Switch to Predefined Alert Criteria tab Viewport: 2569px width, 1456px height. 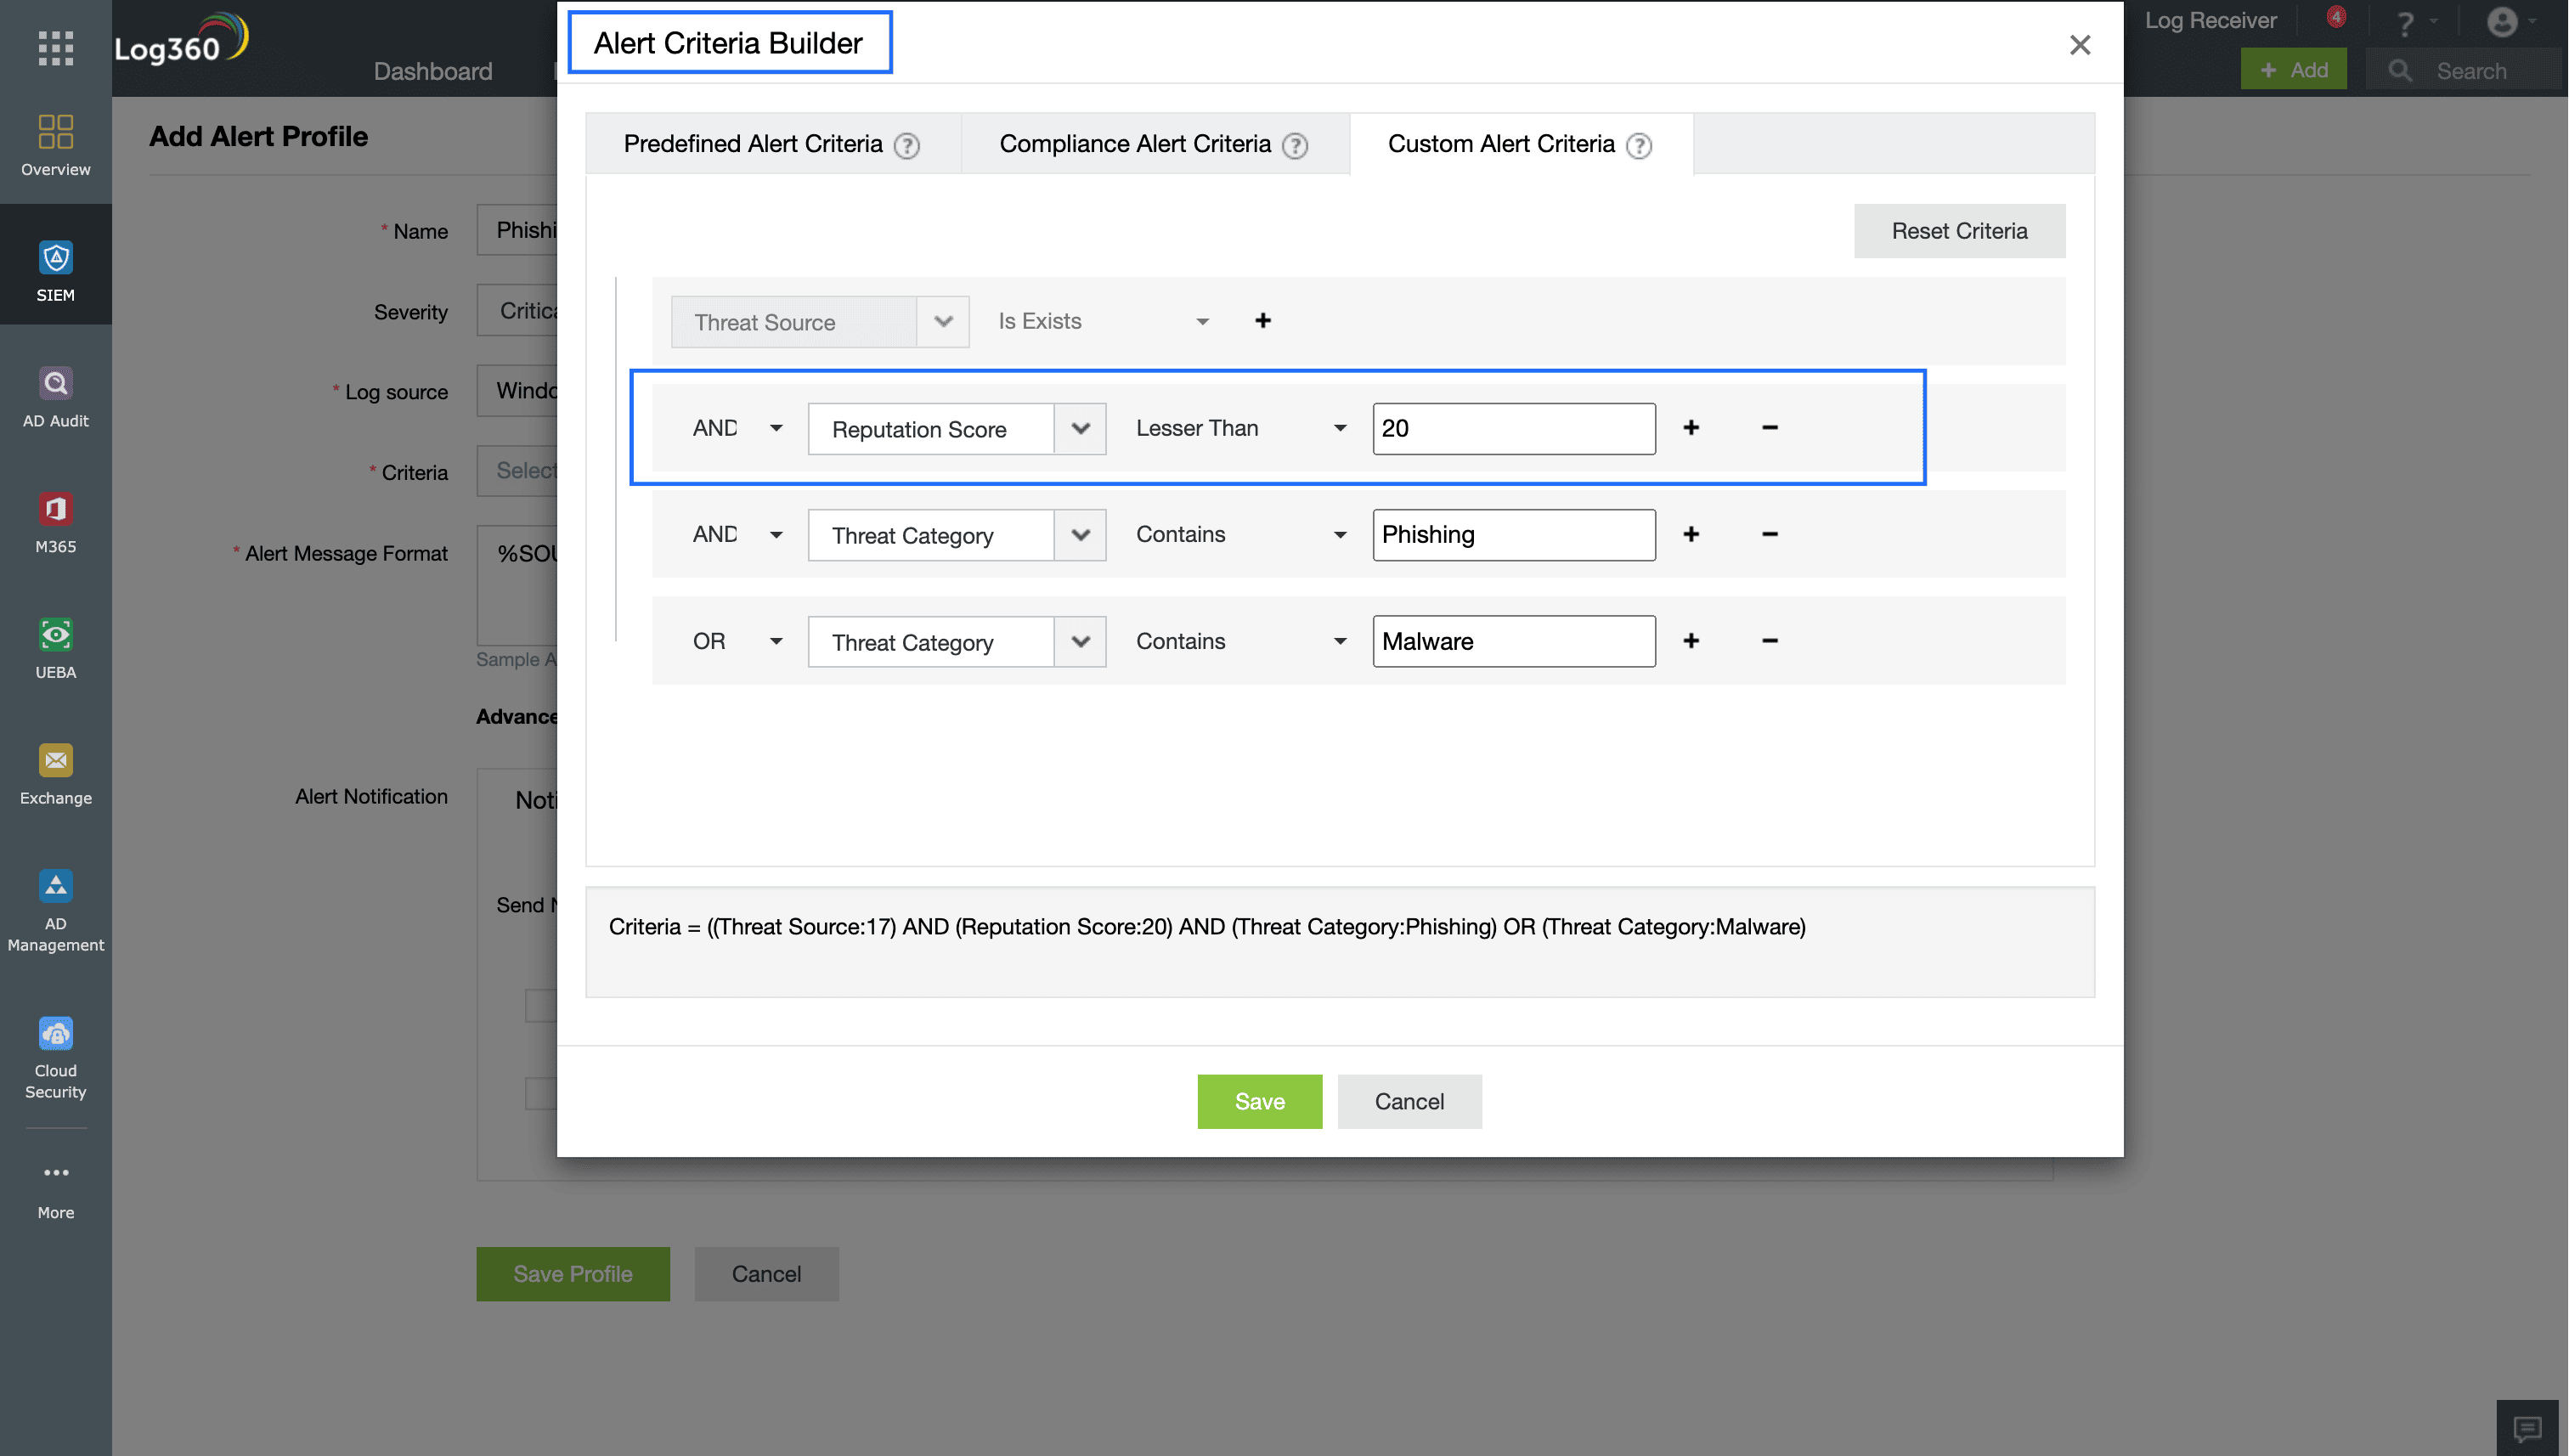tap(752, 144)
